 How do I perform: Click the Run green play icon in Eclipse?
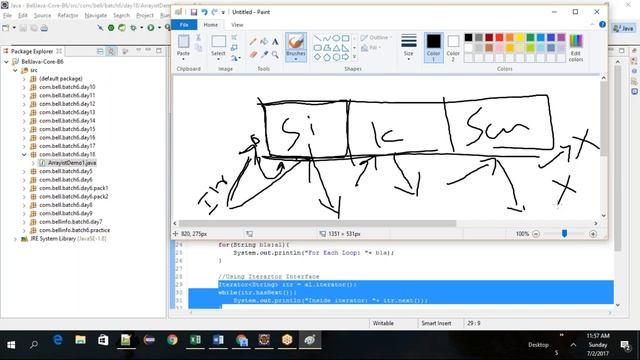[151, 28]
